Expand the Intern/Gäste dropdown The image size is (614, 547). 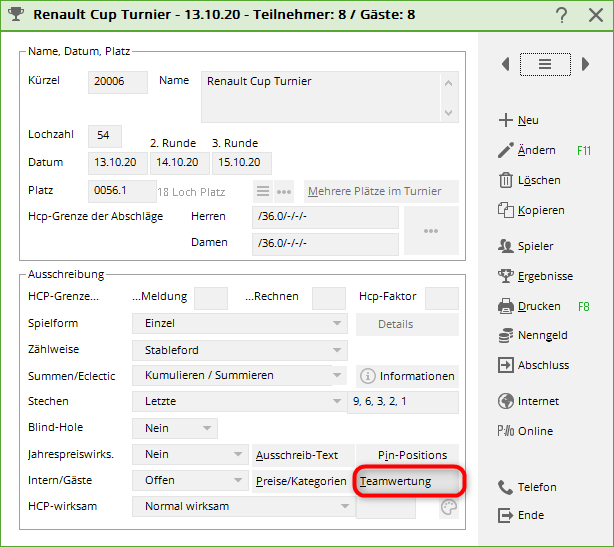click(237, 480)
